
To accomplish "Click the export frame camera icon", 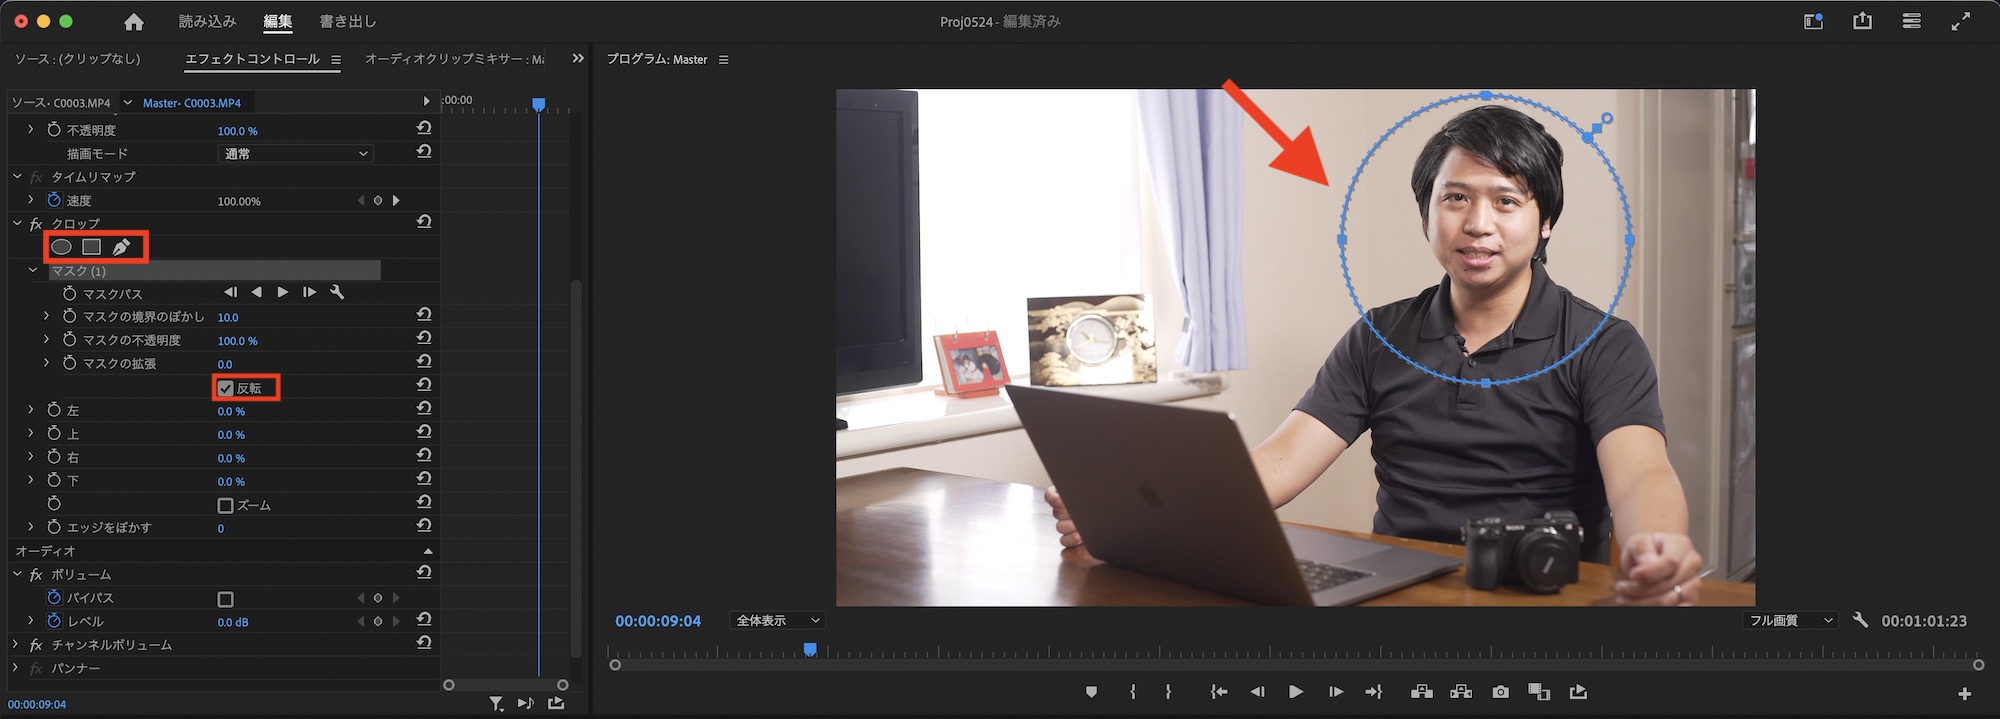I will pos(1500,692).
